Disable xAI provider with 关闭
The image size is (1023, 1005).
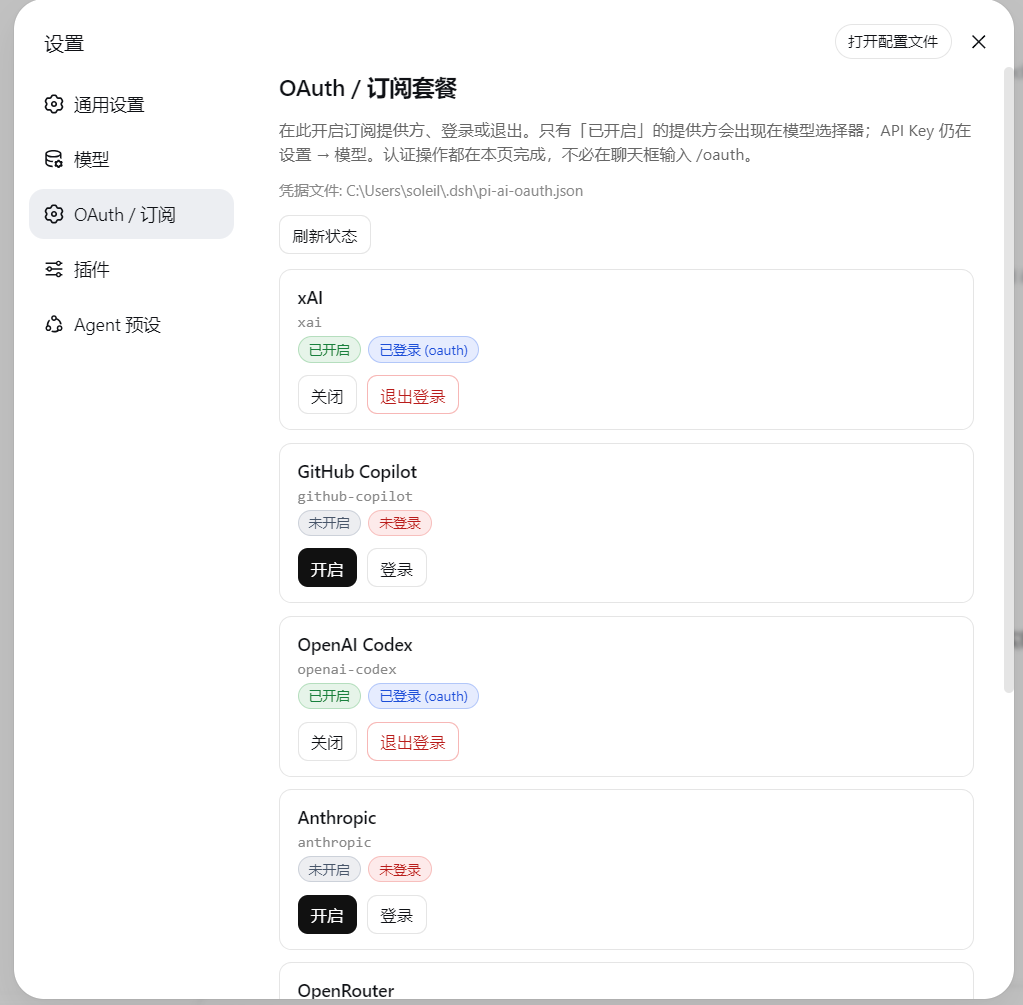pos(327,395)
